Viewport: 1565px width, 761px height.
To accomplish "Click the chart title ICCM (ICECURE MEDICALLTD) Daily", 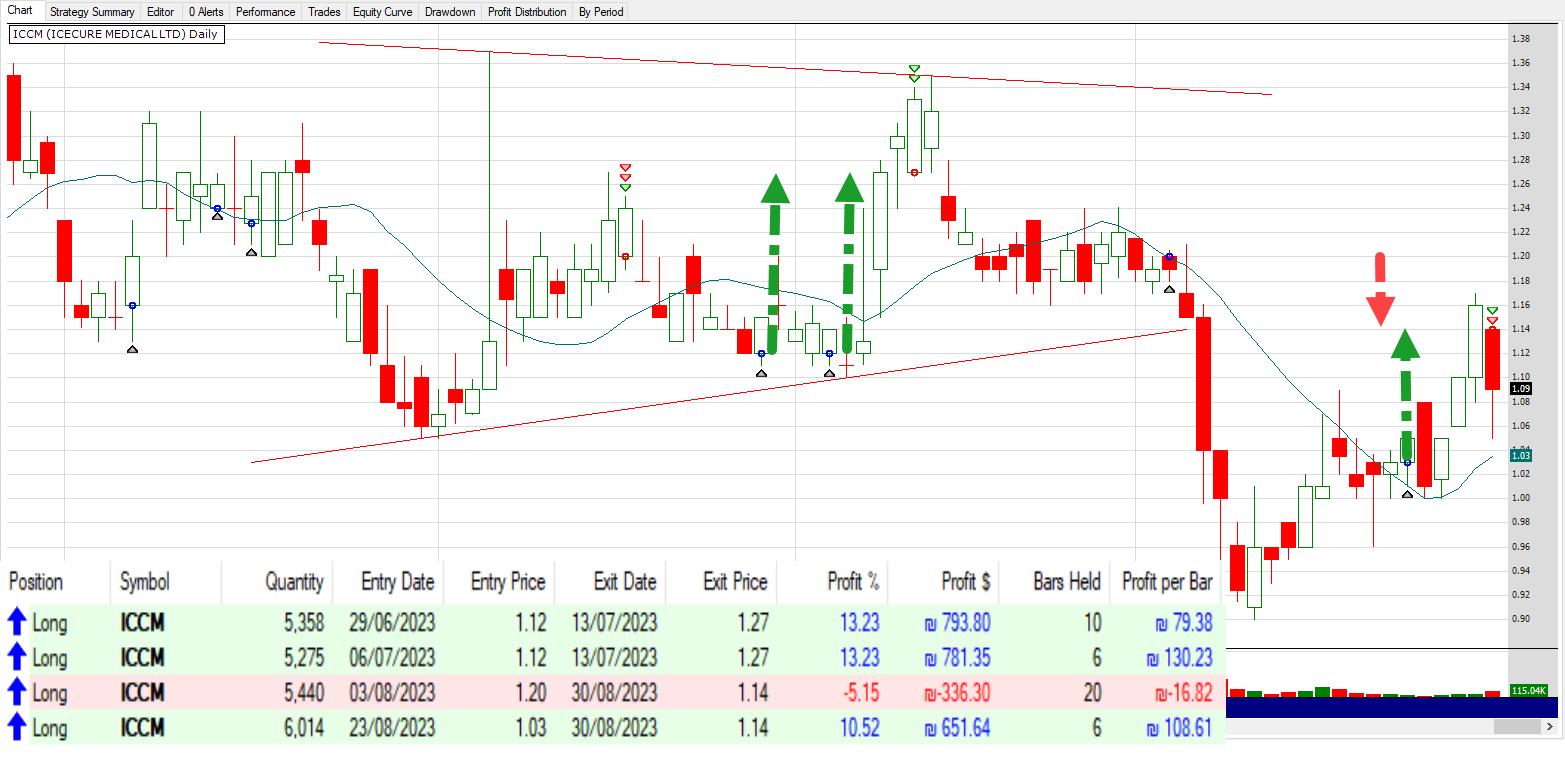I will (x=115, y=34).
